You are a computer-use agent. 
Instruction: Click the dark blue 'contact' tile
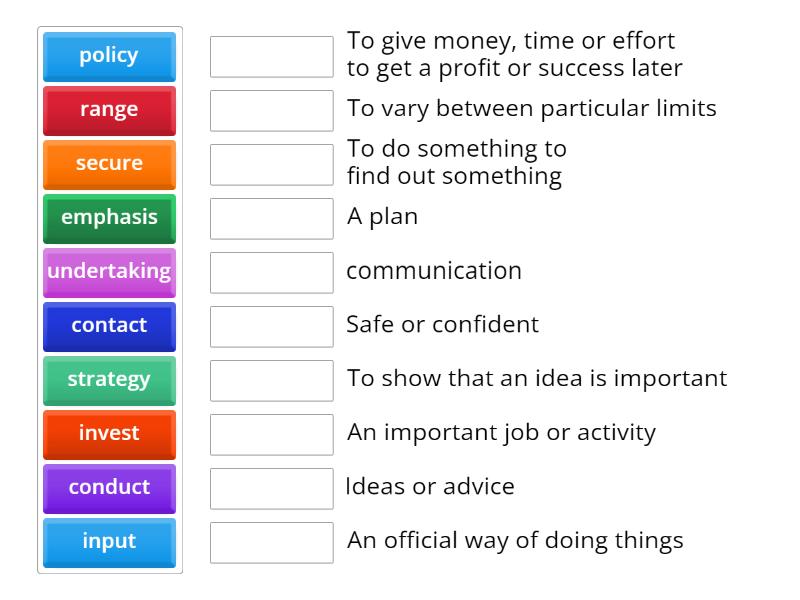pyautogui.click(x=109, y=326)
